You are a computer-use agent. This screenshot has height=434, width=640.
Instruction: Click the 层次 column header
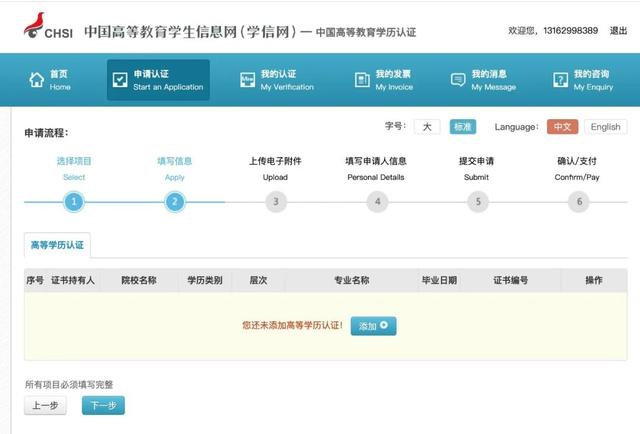tap(258, 280)
